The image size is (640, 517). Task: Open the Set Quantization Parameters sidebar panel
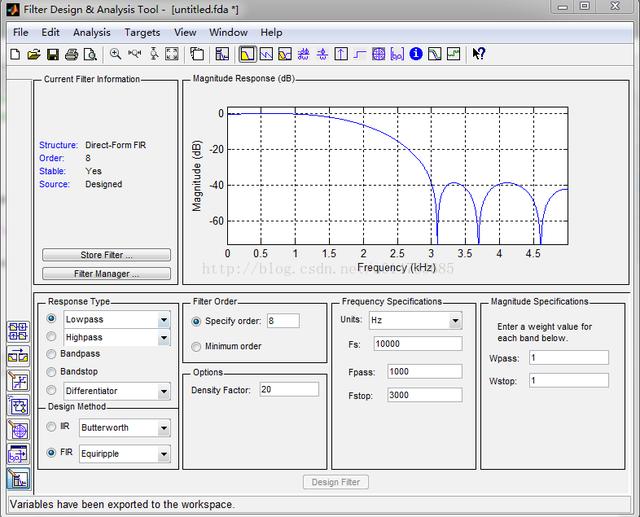point(18,381)
